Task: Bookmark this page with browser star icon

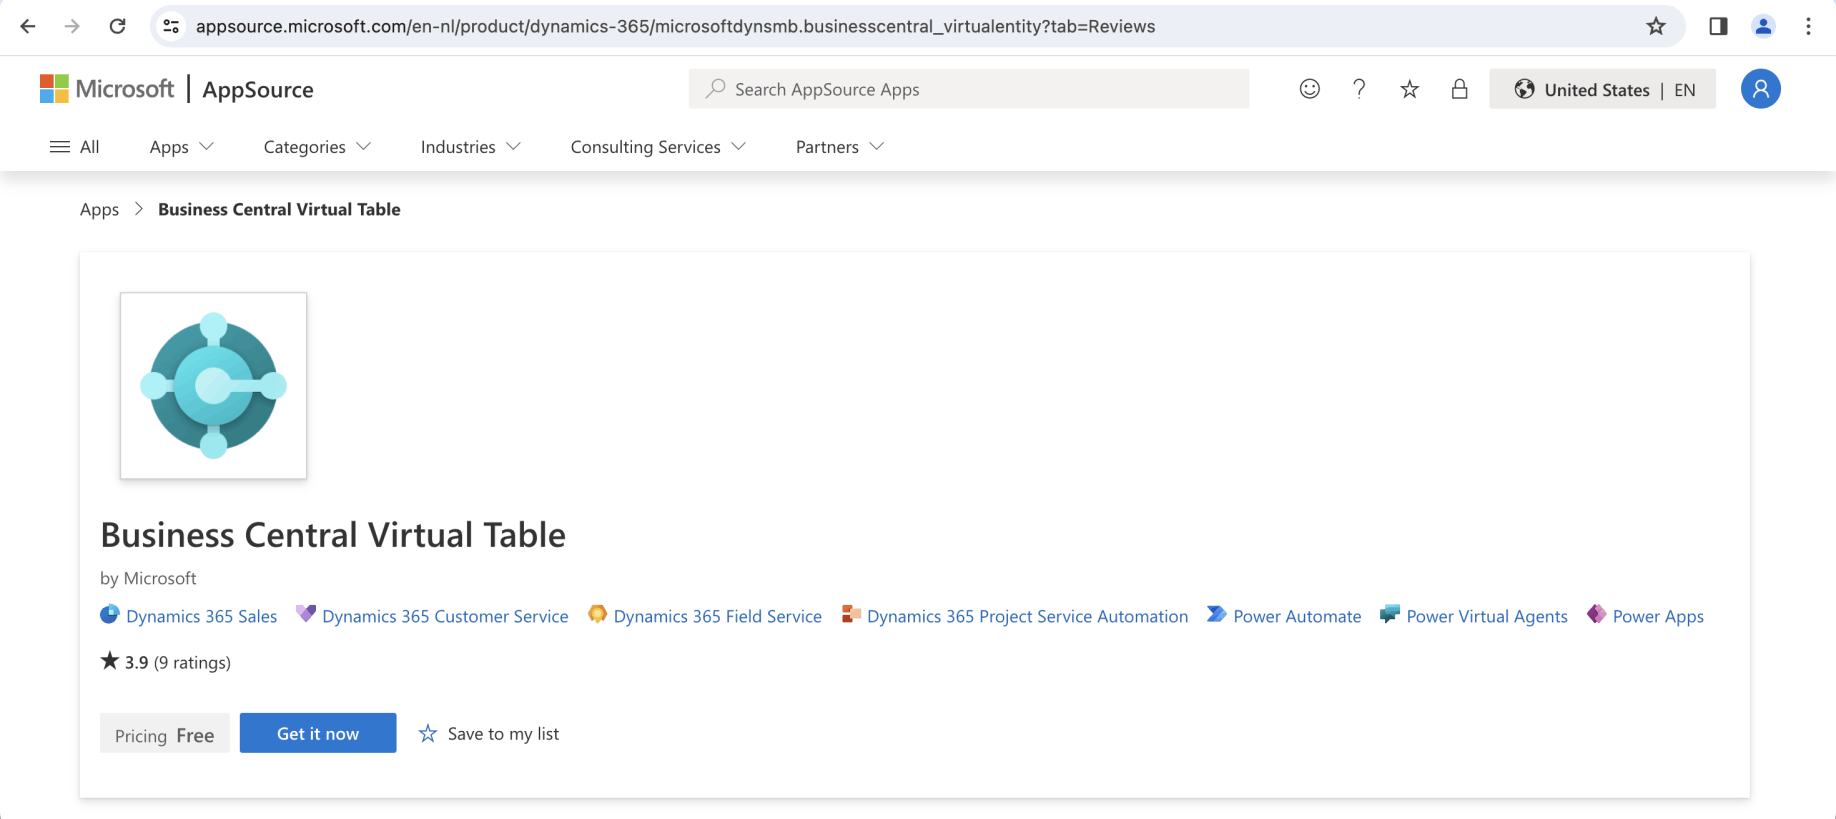Action: click(x=1656, y=26)
